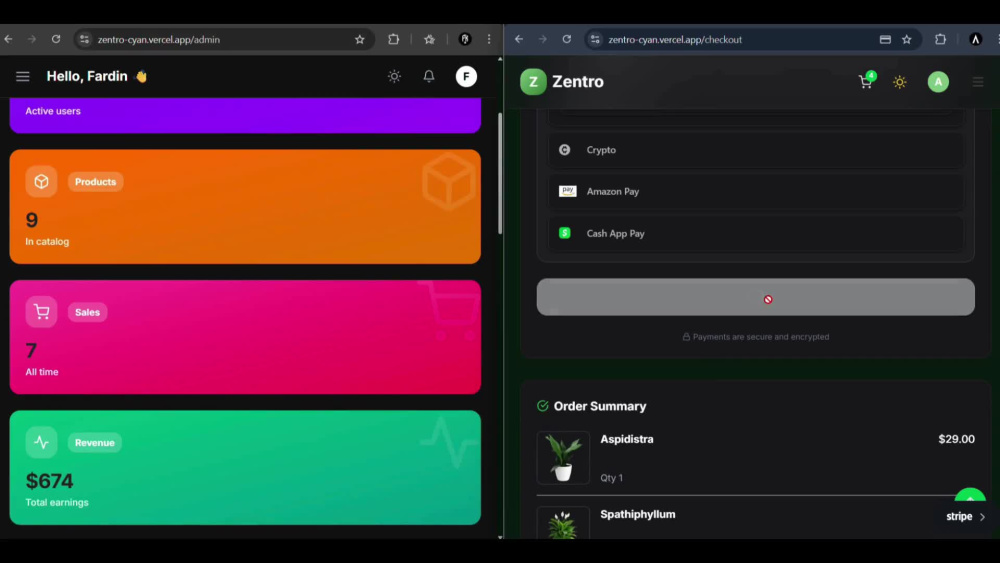Open the shopping cart with badge
This screenshot has width=1000, height=563.
pyautogui.click(x=867, y=80)
